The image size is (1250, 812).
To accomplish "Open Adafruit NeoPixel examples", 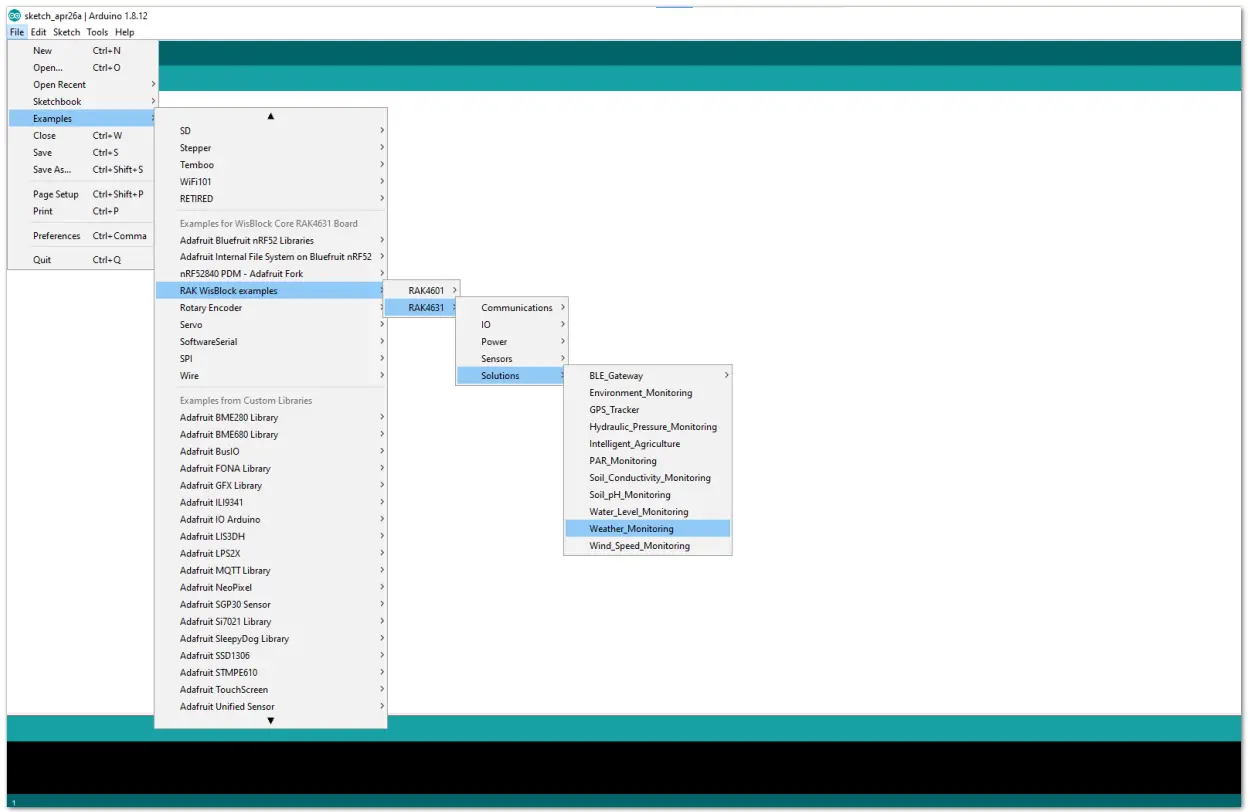I will [x=270, y=588].
